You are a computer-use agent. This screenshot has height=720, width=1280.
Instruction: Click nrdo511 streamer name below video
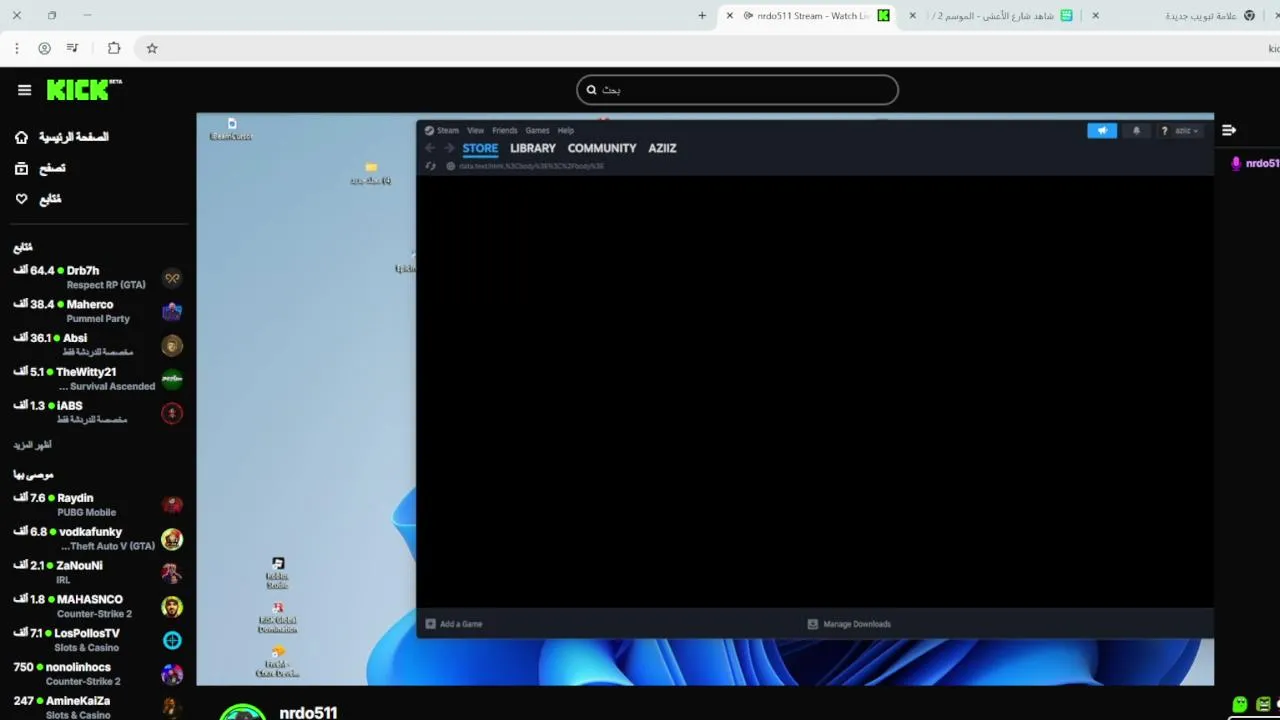point(308,712)
